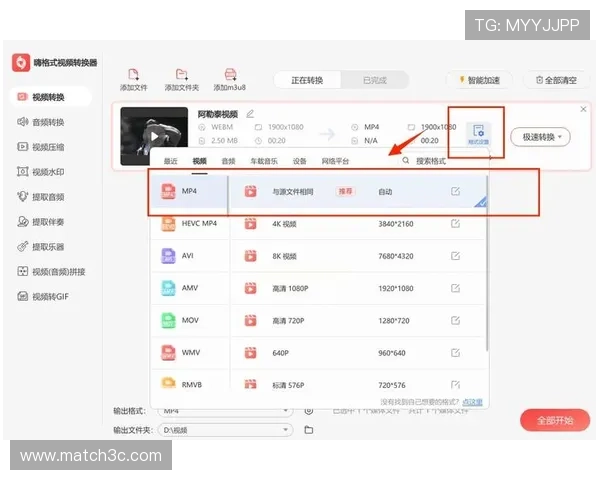Screen dimensions: 600x480
Task: Switch to the 正在转换 tab
Action: coord(307,80)
